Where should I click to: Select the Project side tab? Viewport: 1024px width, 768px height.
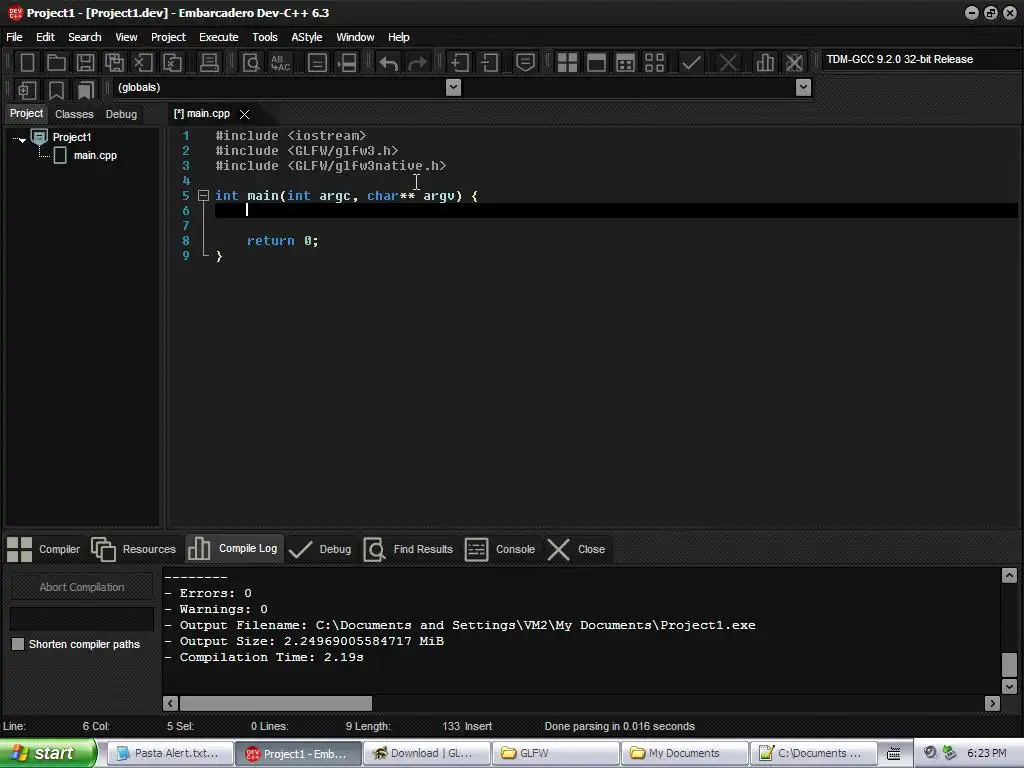(x=26, y=113)
